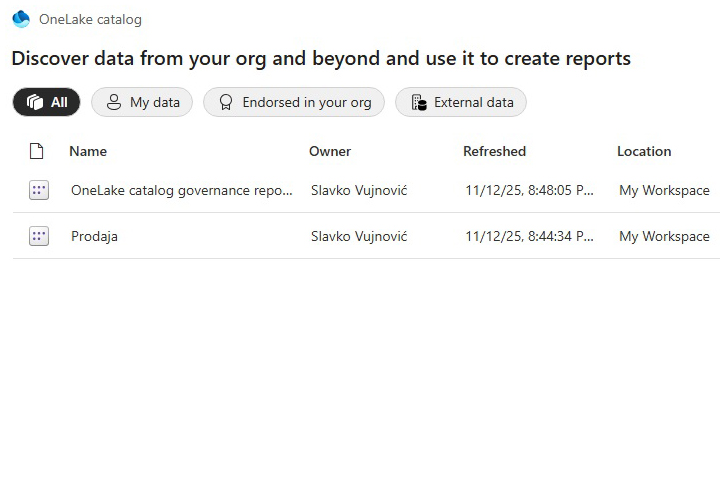
Task: Click My Workspace for governance report row
Action: point(664,190)
